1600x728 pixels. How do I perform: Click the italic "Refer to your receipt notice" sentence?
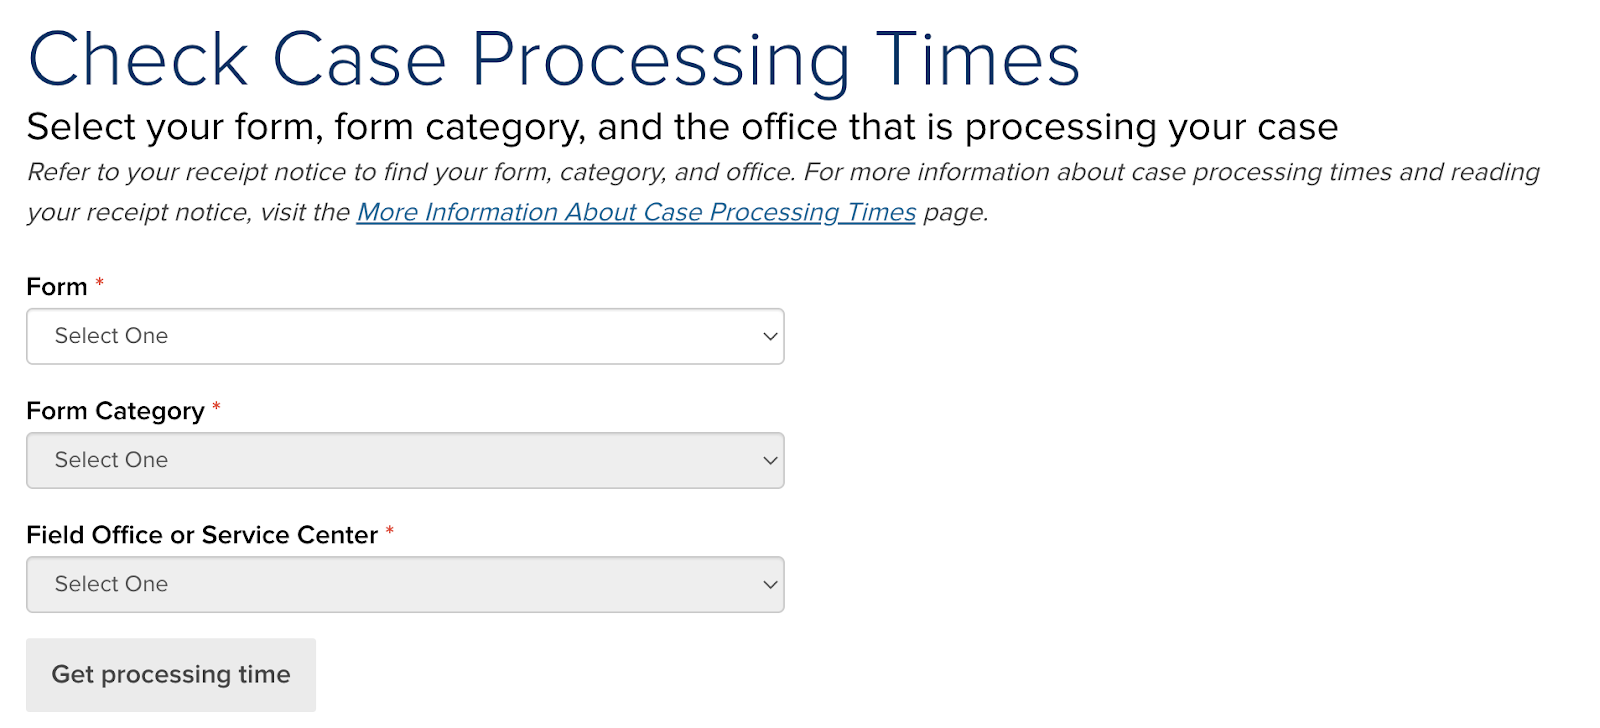coord(411,172)
